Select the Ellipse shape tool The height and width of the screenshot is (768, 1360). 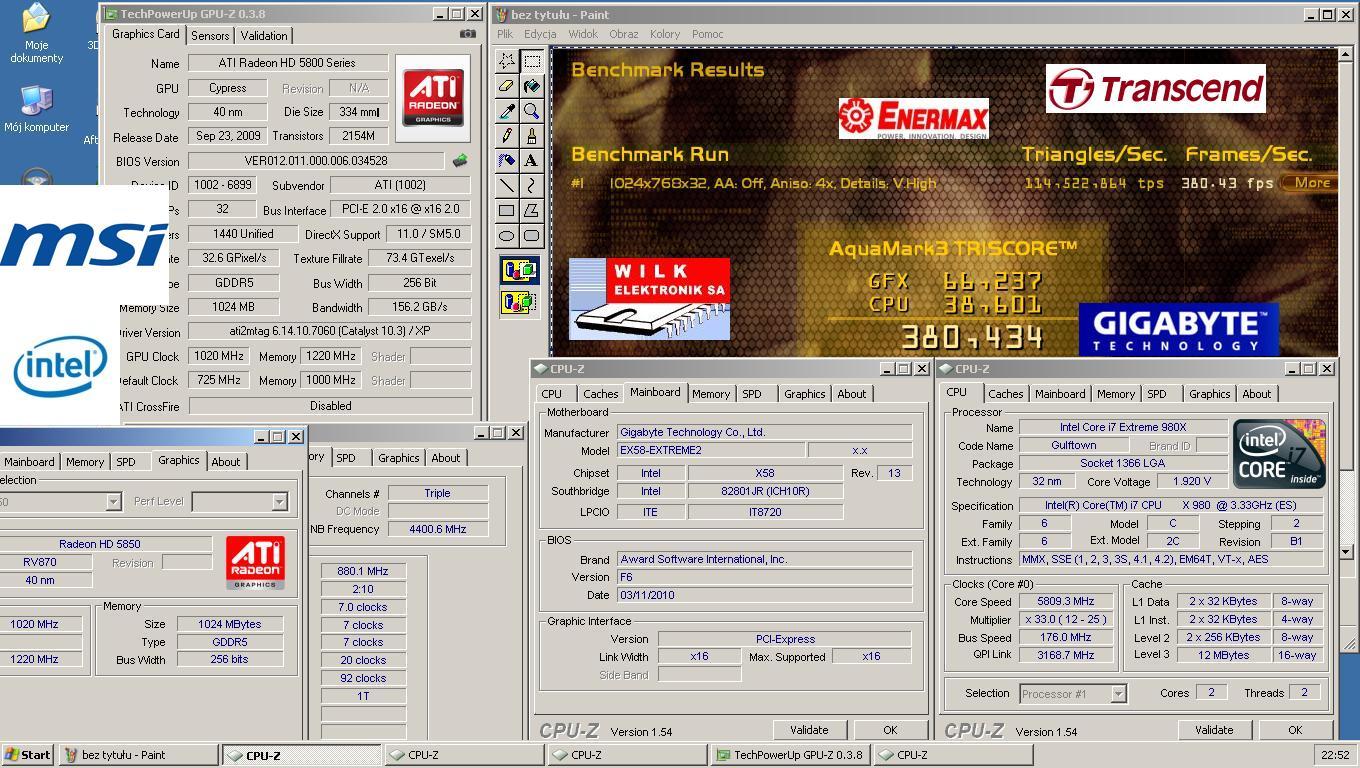coord(507,235)
